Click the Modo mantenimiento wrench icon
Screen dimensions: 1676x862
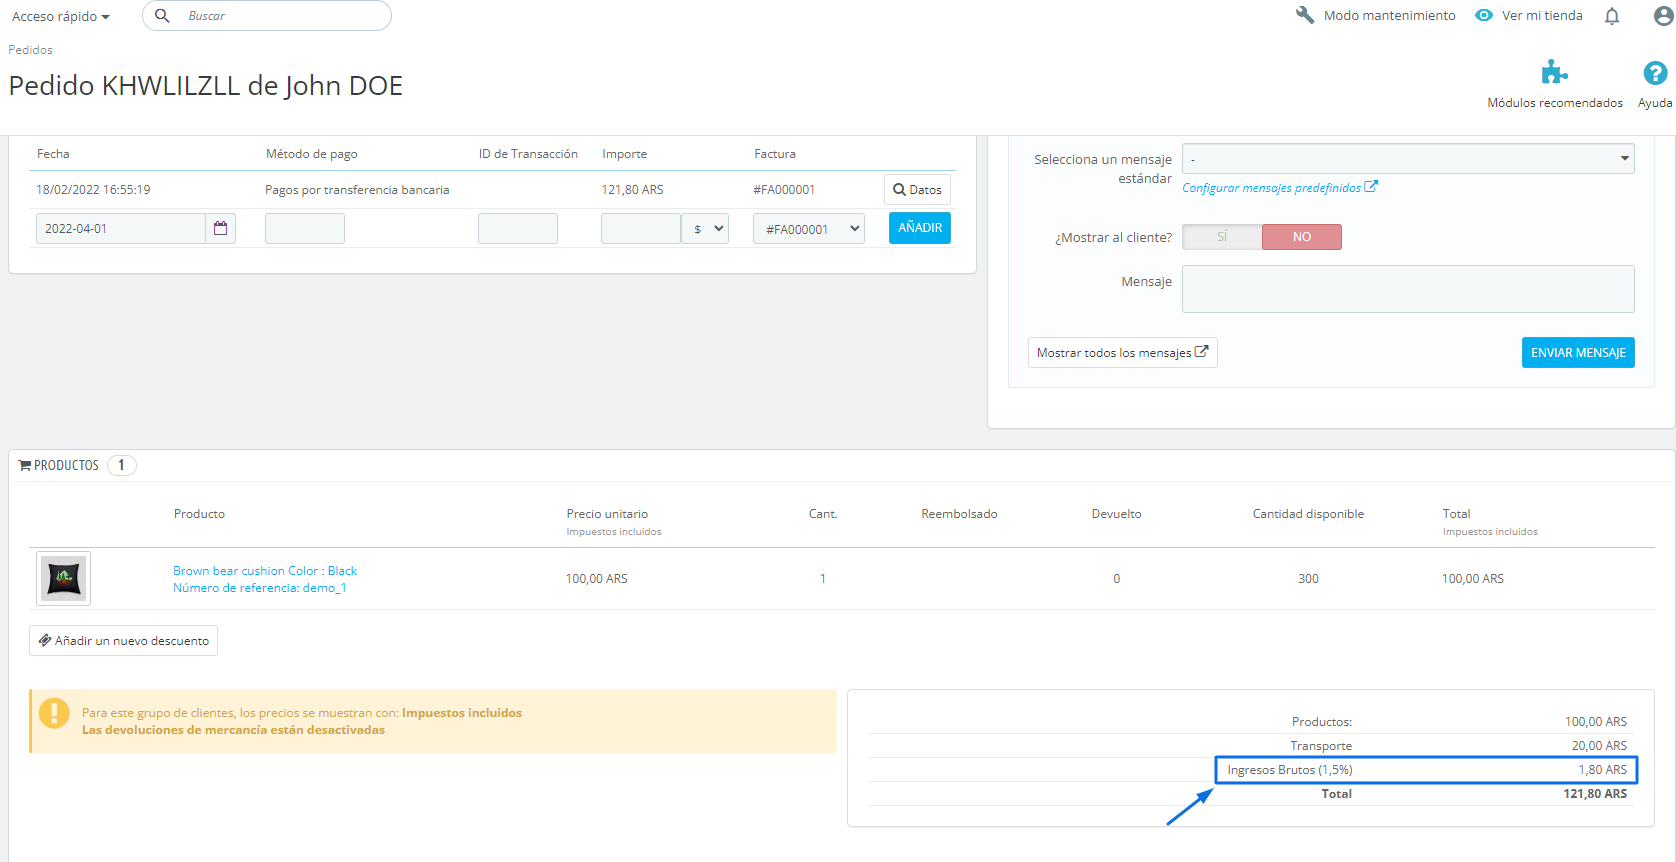point(1305,15)
